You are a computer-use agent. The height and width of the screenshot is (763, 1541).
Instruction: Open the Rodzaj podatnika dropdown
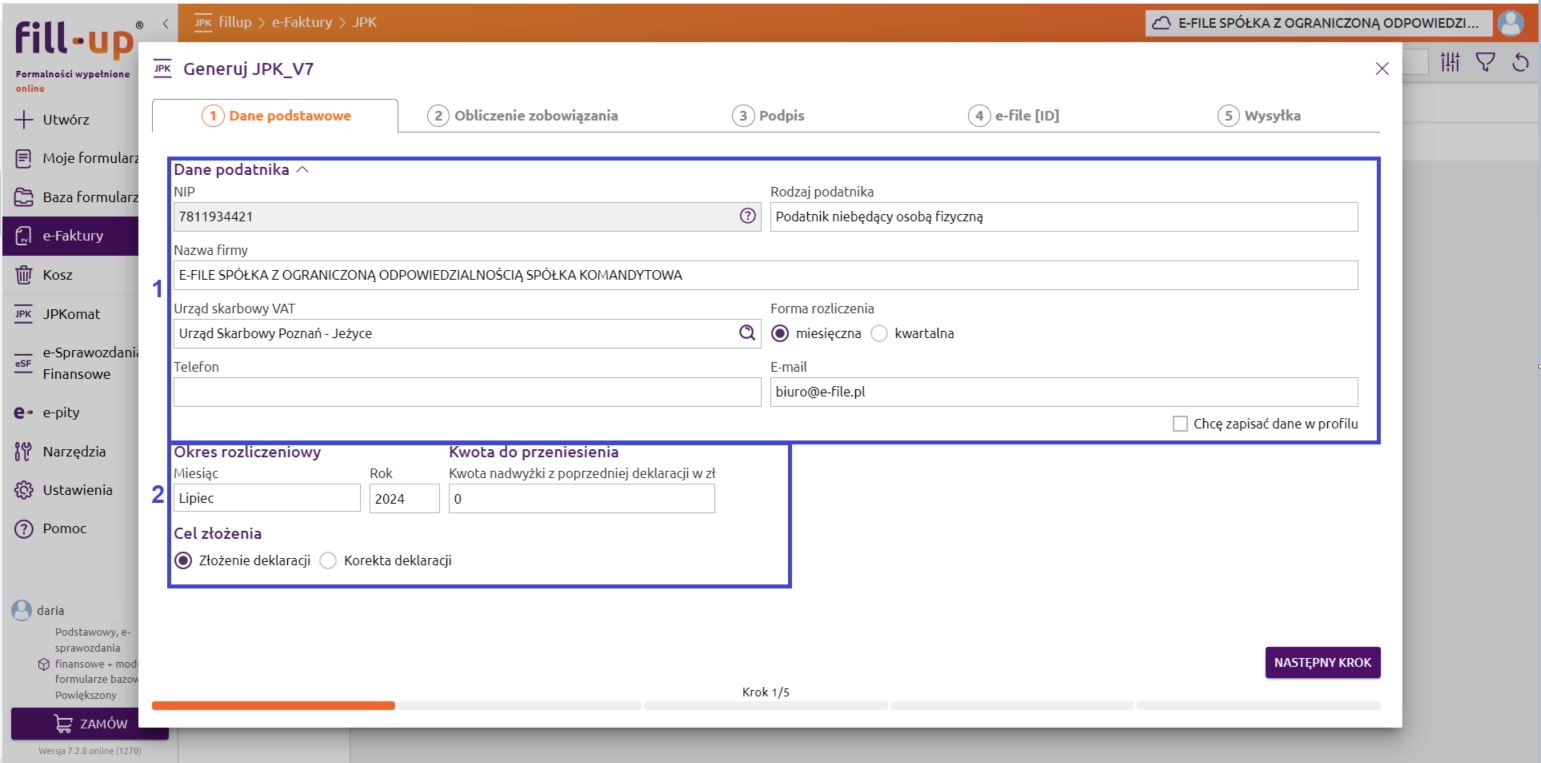coord(1064,216)
